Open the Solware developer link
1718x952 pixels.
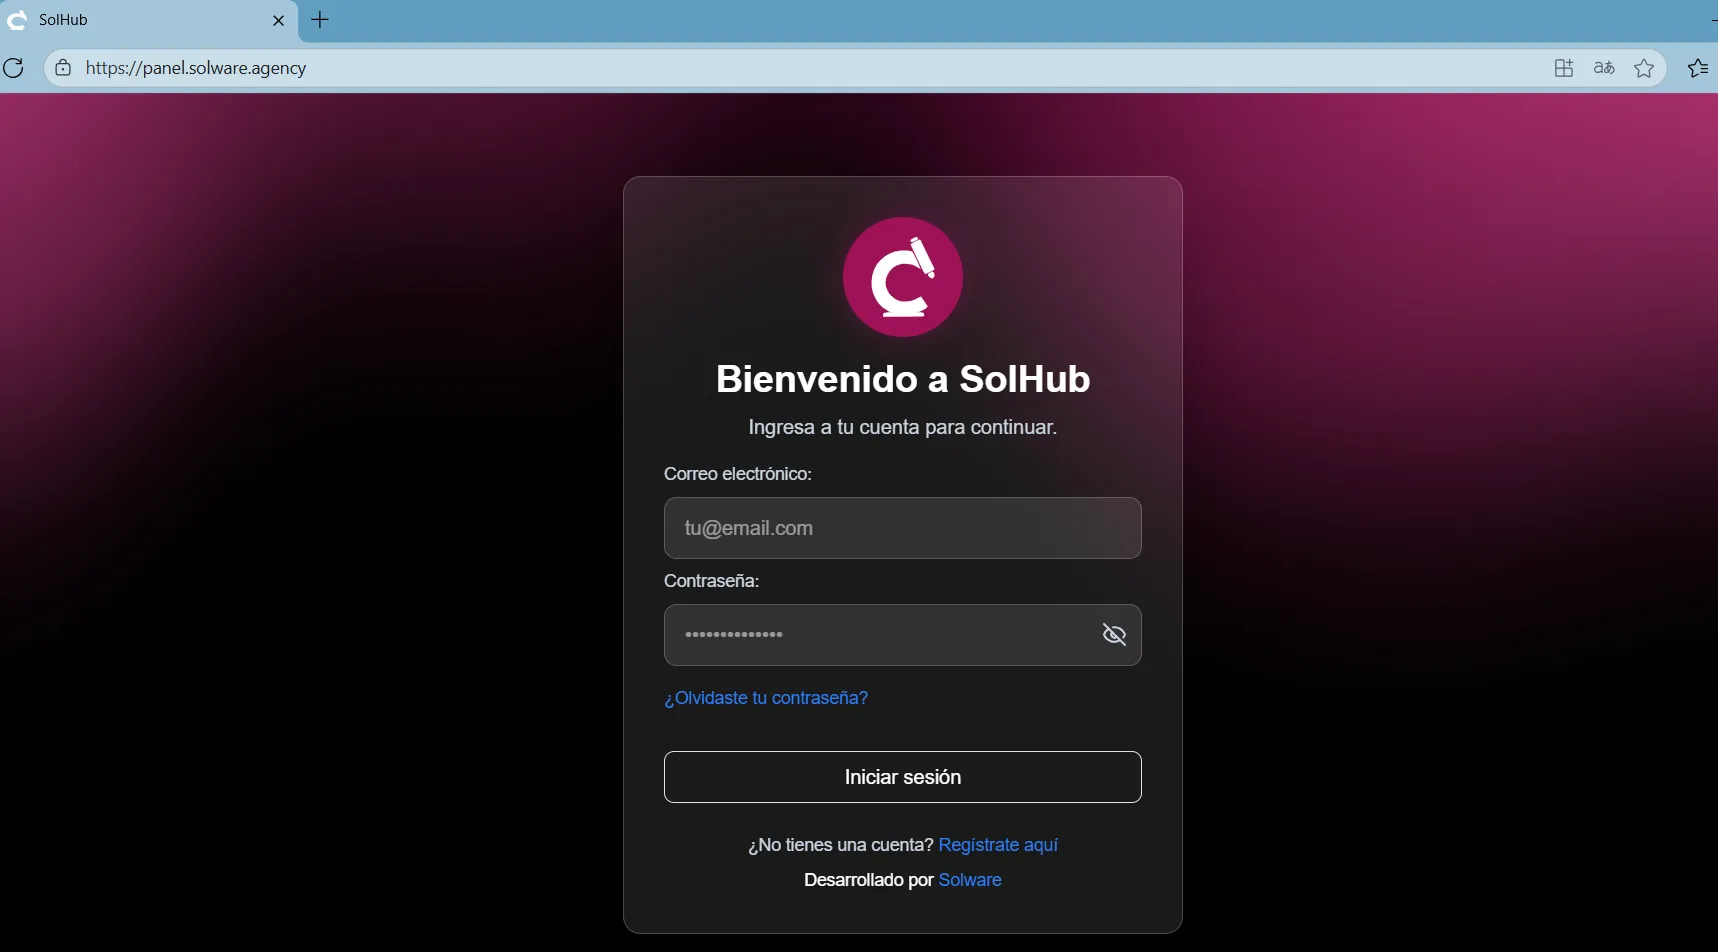[x=971, y=879]
